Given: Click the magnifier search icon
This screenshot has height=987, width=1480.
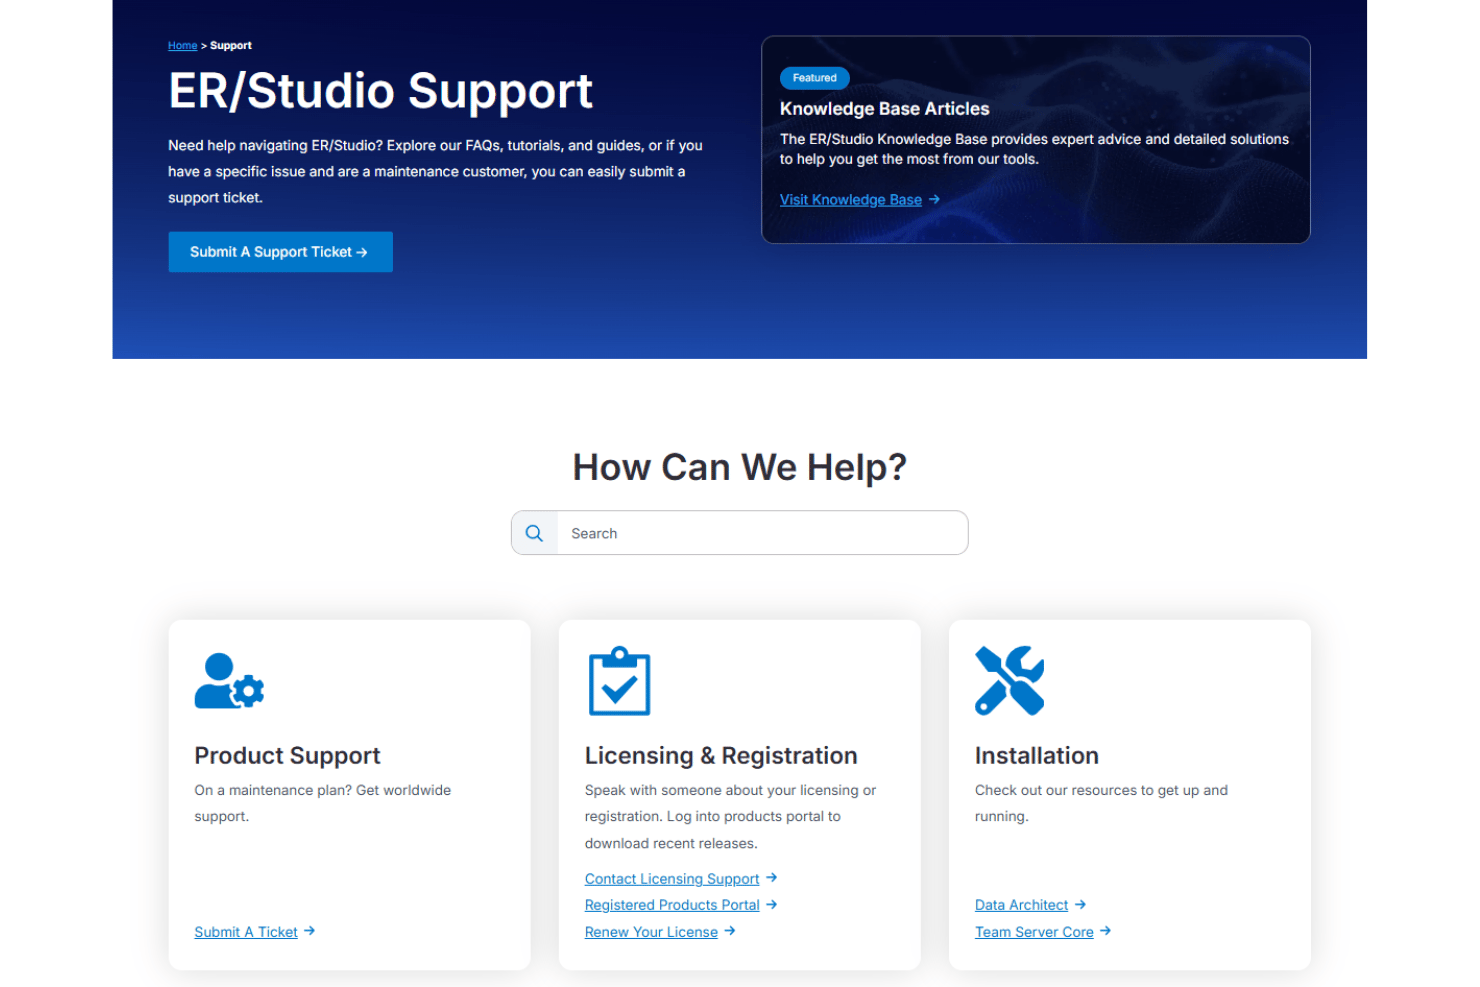Looking at the screenshot, I should pos(535,533).
